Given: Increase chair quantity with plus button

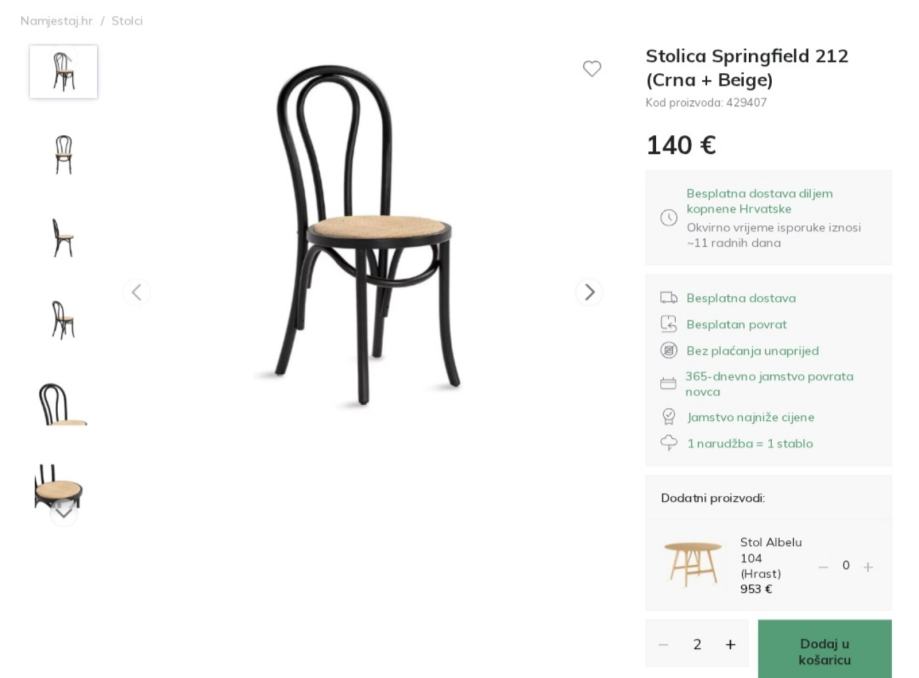Looking at the screenshot, I should [x=730, y=645].
